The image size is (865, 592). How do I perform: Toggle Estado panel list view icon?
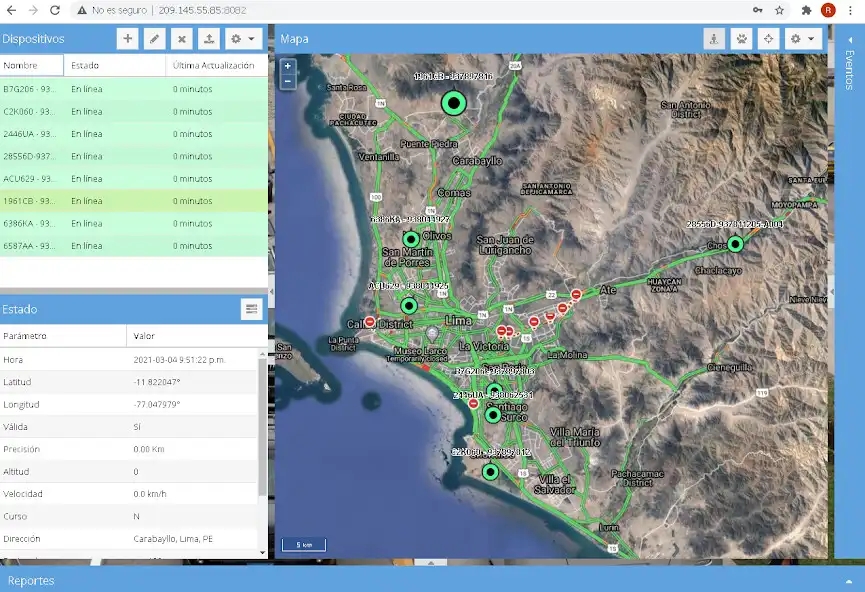[252, 309]
